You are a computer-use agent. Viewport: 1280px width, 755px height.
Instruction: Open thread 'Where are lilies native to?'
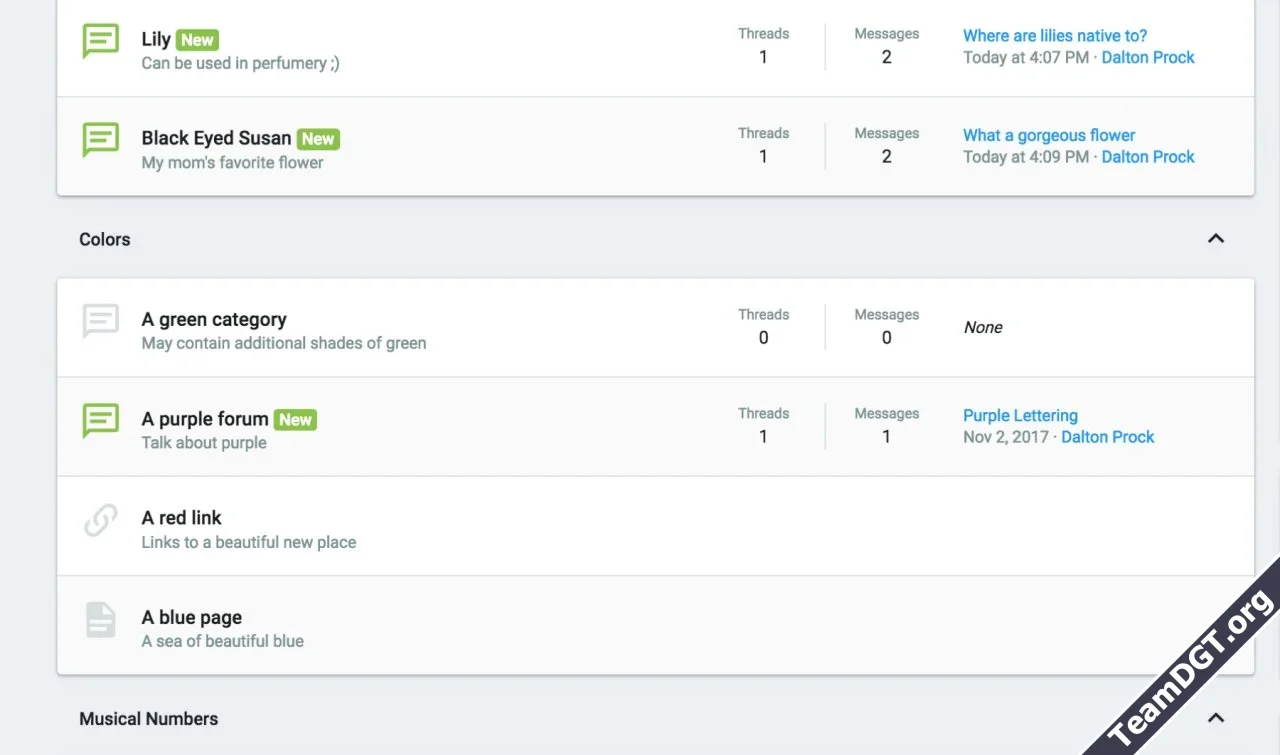[x=1055, y=36]
